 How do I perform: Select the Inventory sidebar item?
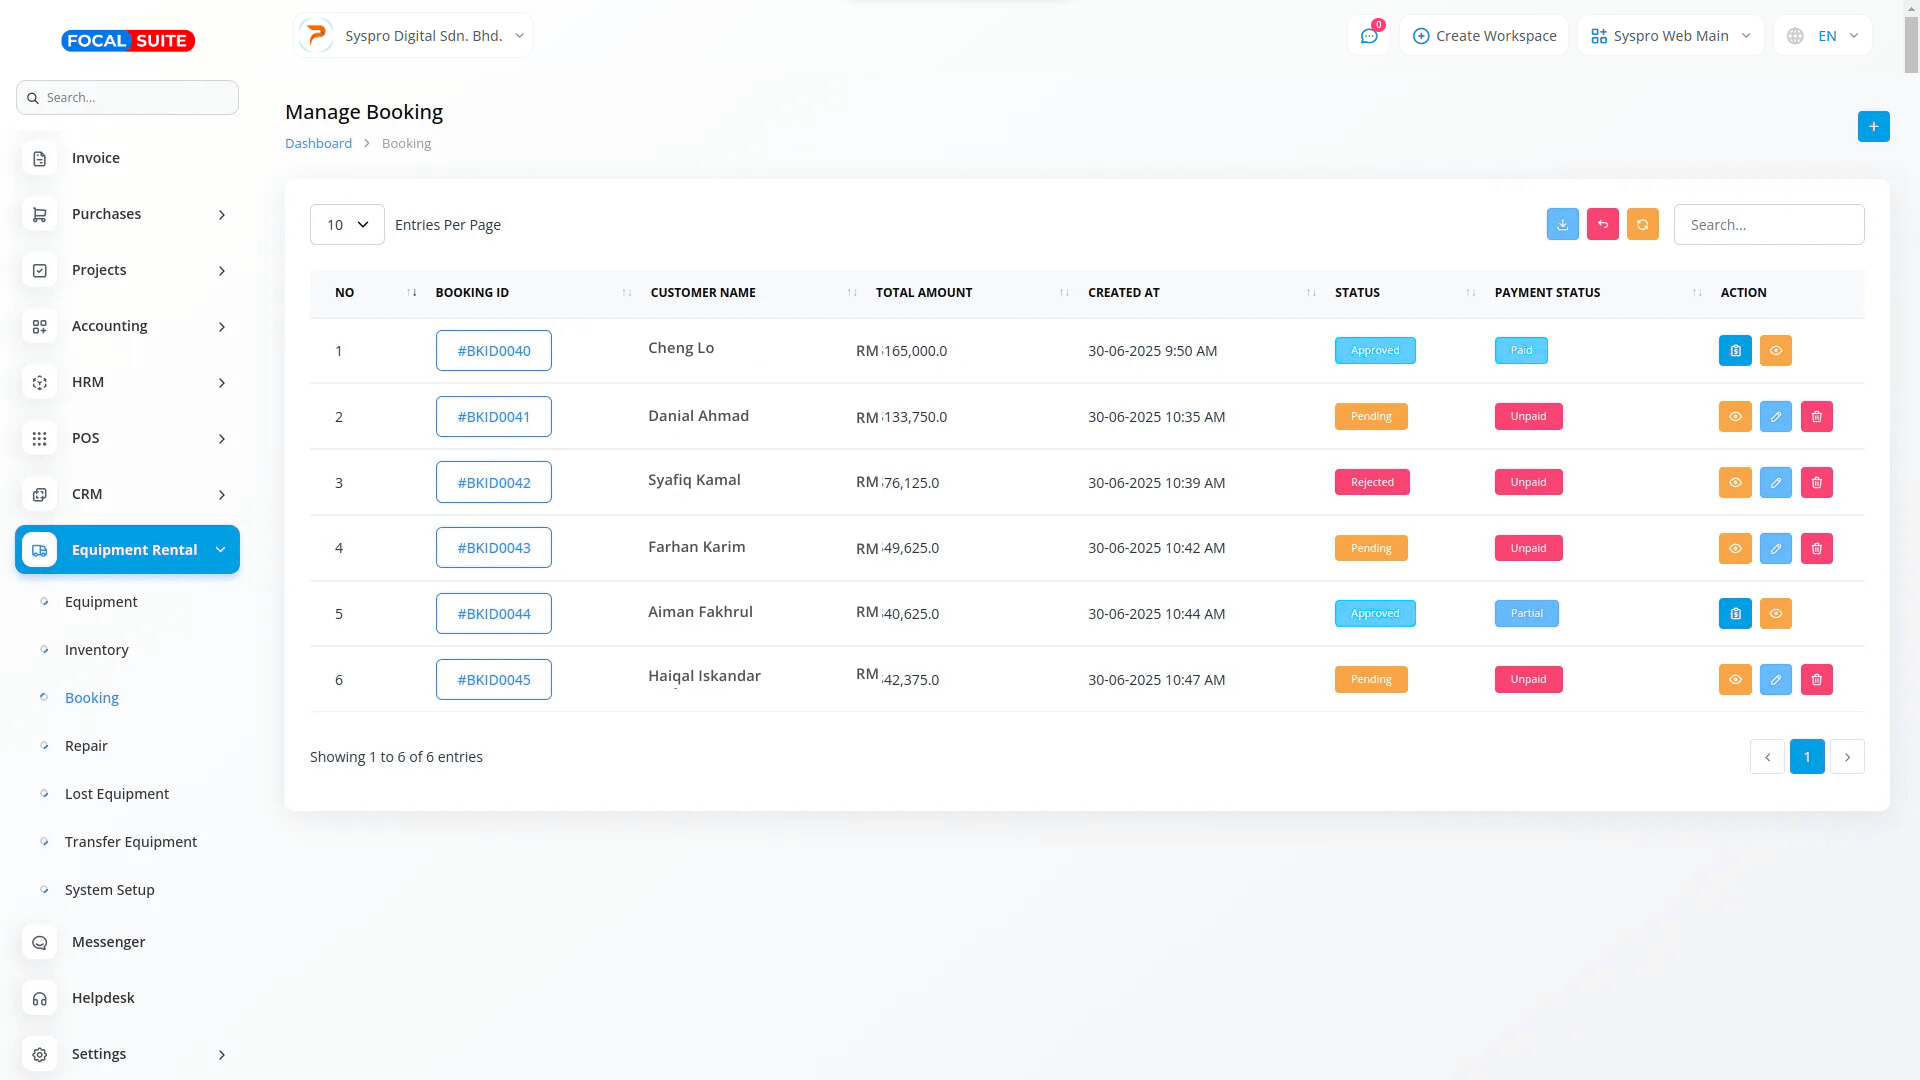coord(97,650)
